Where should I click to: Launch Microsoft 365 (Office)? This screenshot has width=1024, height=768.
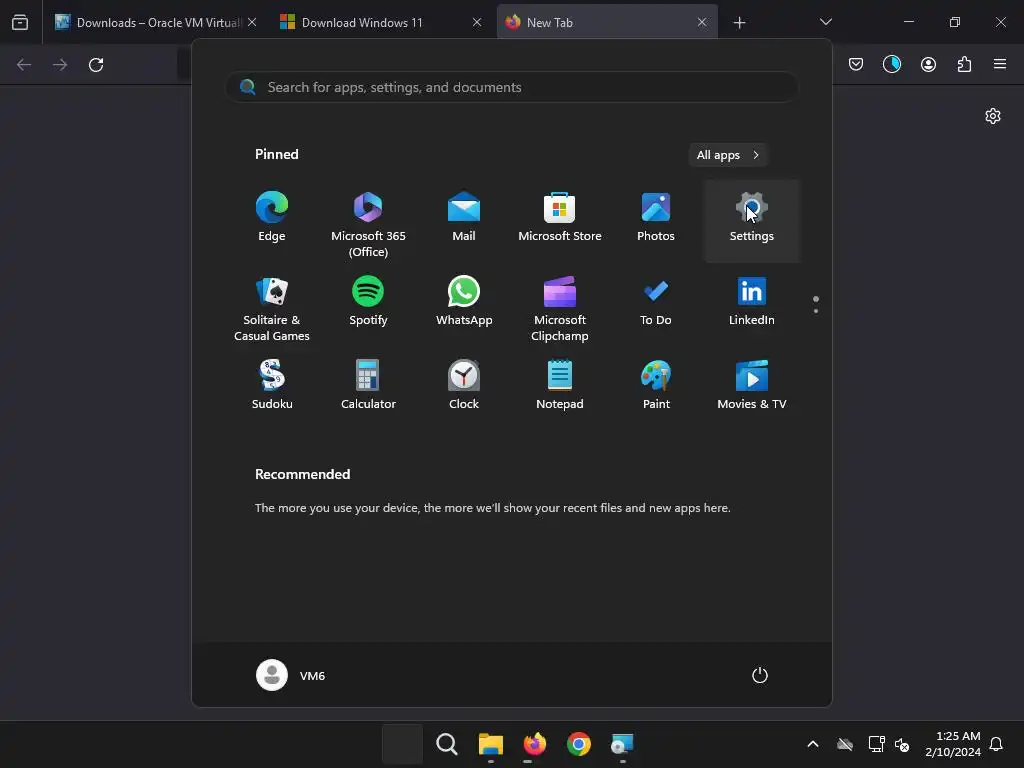368,223
